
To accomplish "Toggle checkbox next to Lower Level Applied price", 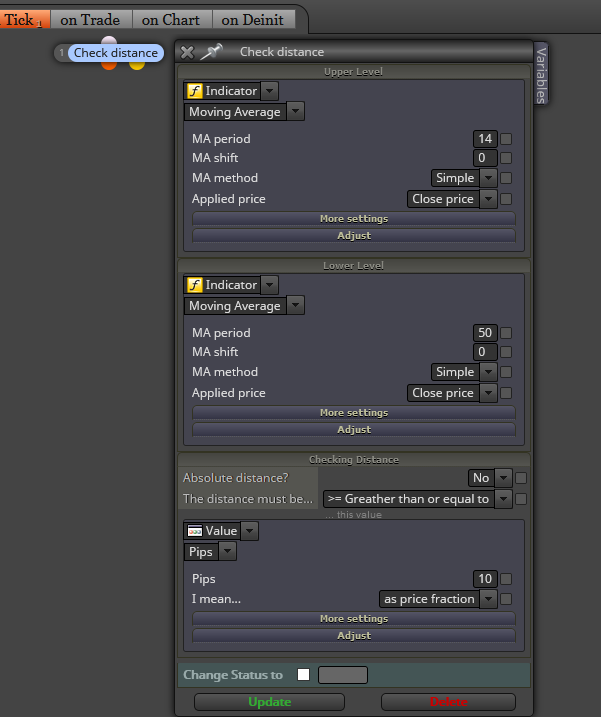I will 506,393.
